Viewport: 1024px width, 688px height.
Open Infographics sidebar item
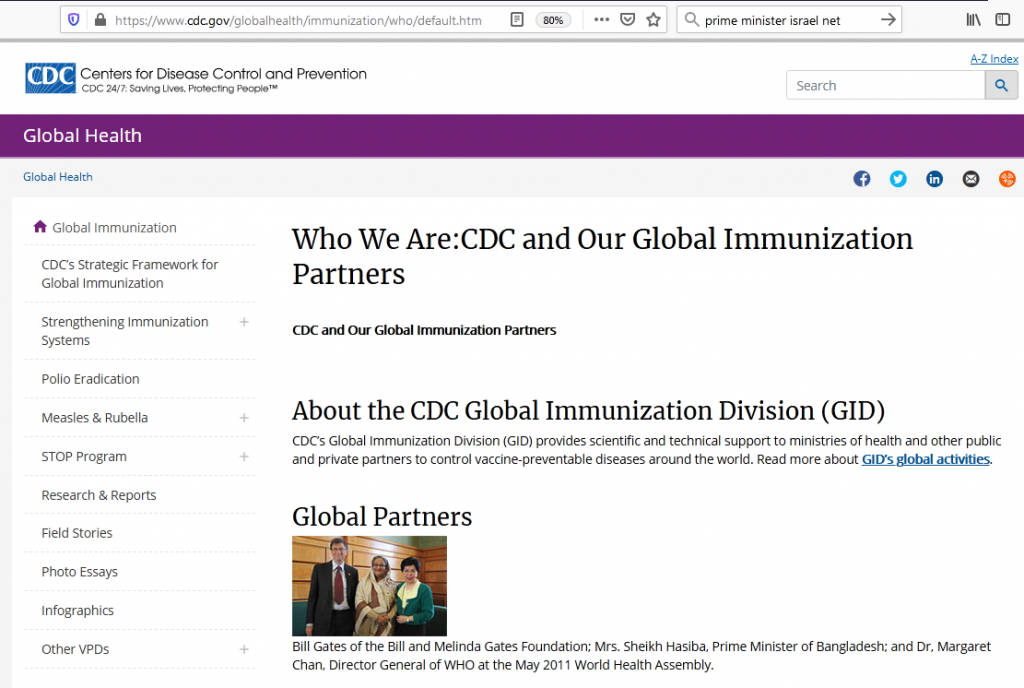77,610
